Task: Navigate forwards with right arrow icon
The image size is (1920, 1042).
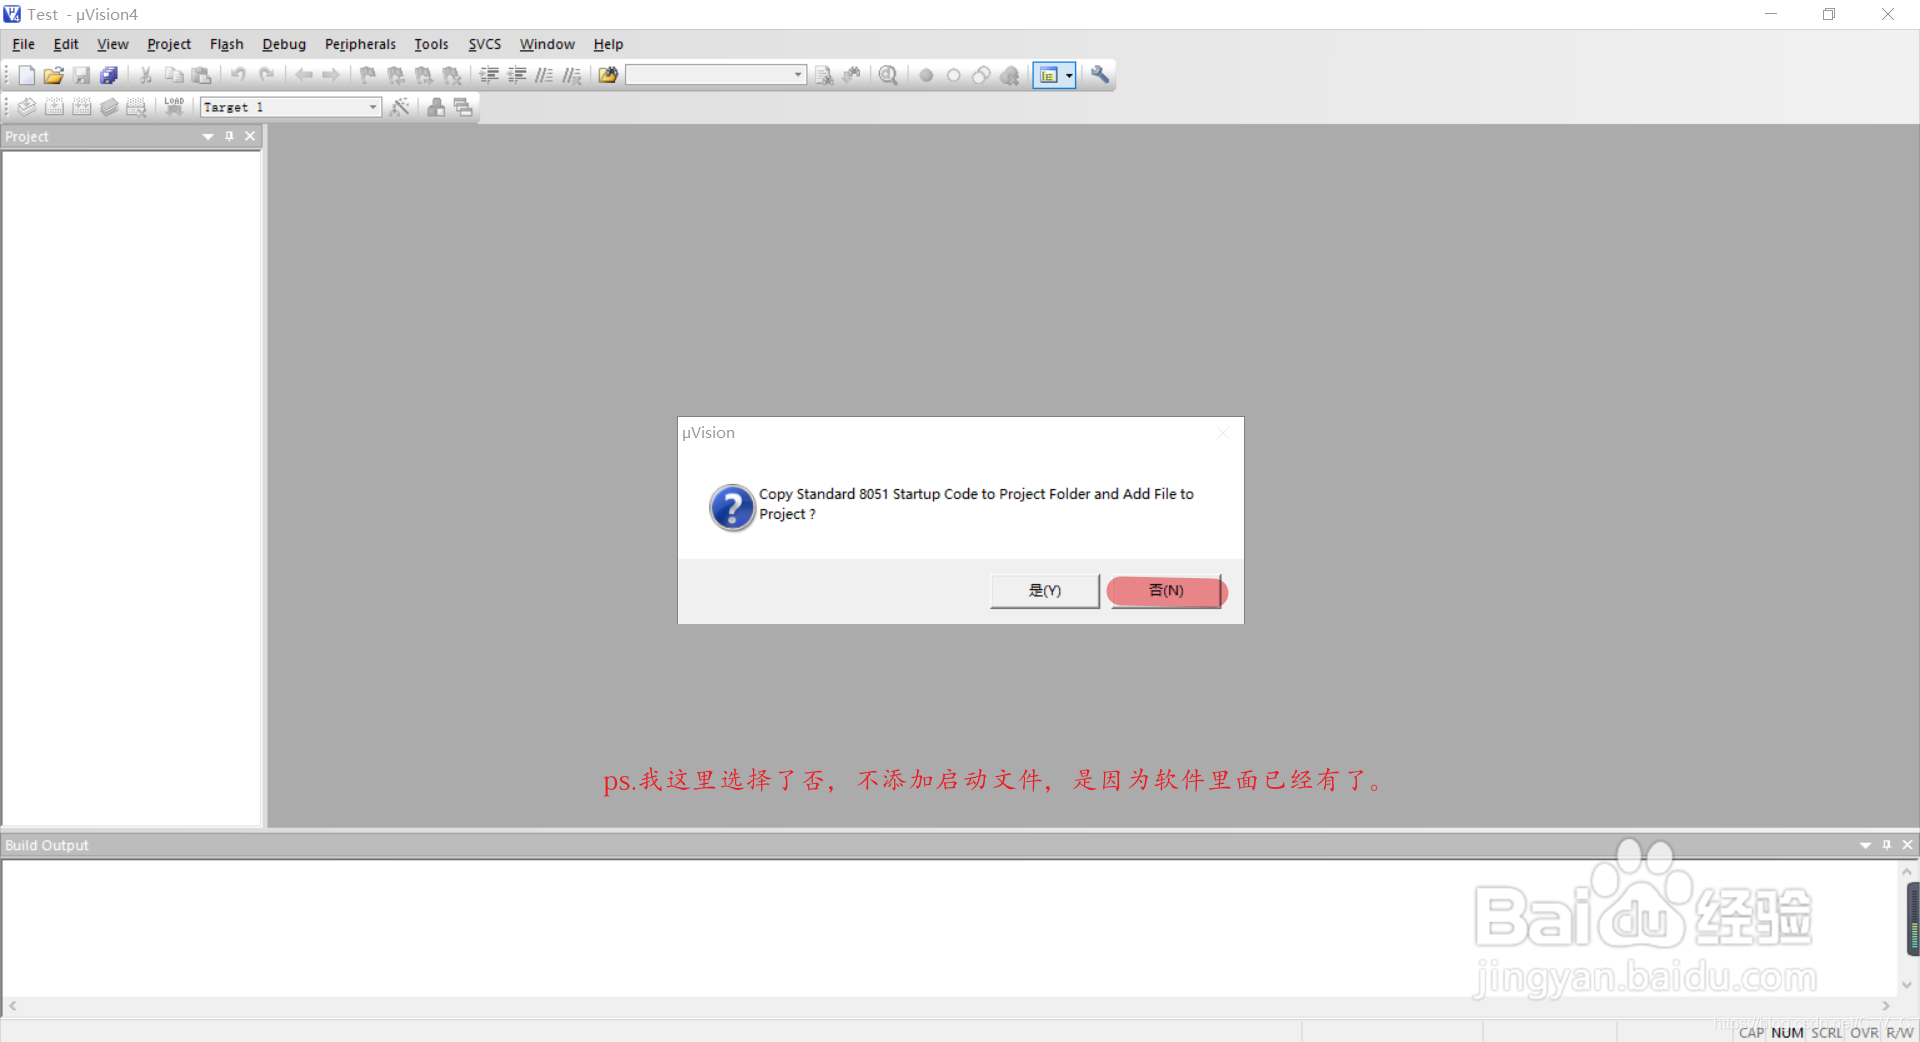Action: (x=331, y=75)
